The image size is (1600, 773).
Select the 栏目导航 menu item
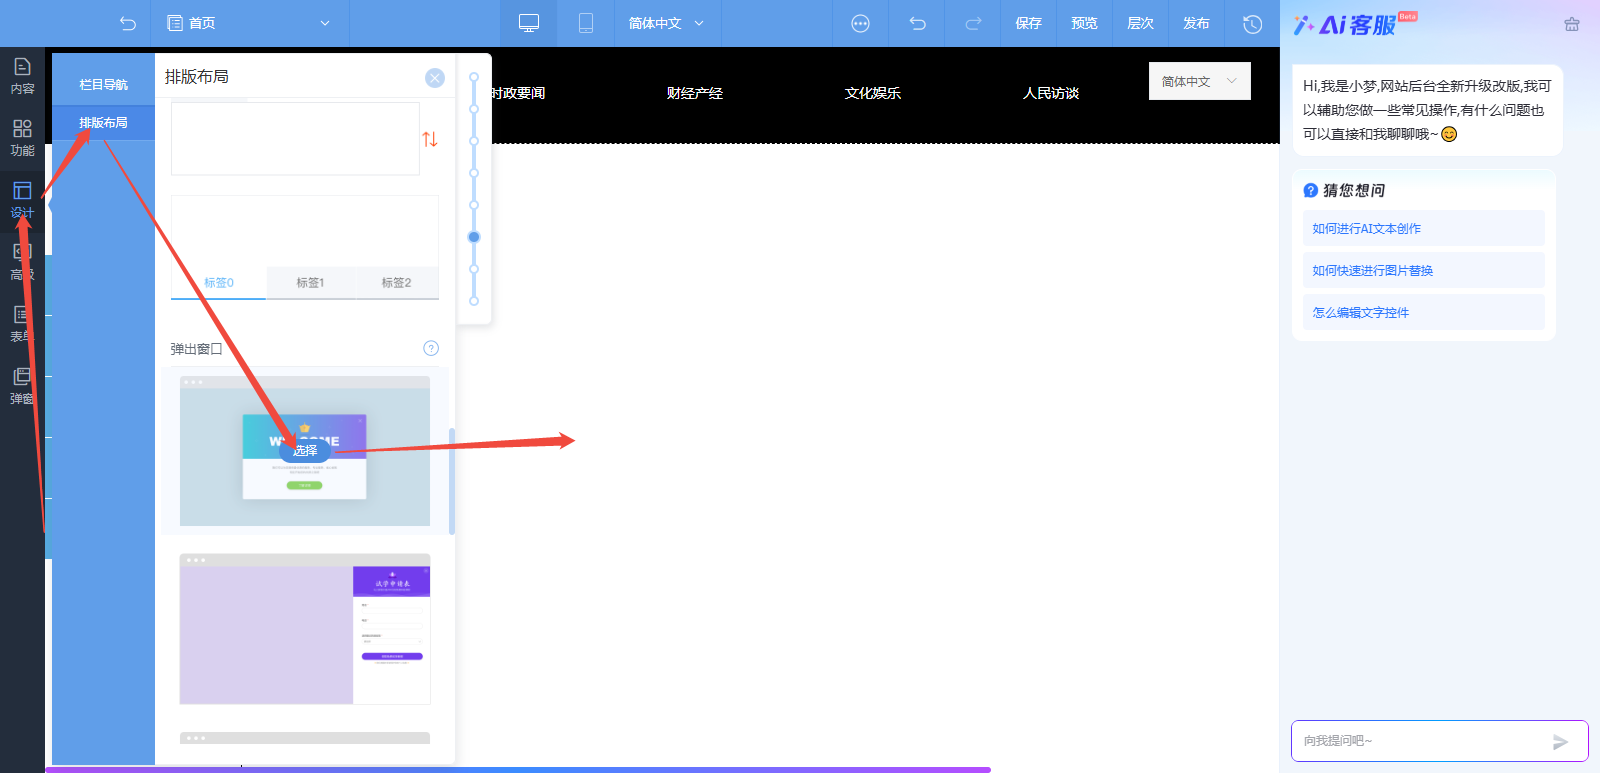pos(103,85)
